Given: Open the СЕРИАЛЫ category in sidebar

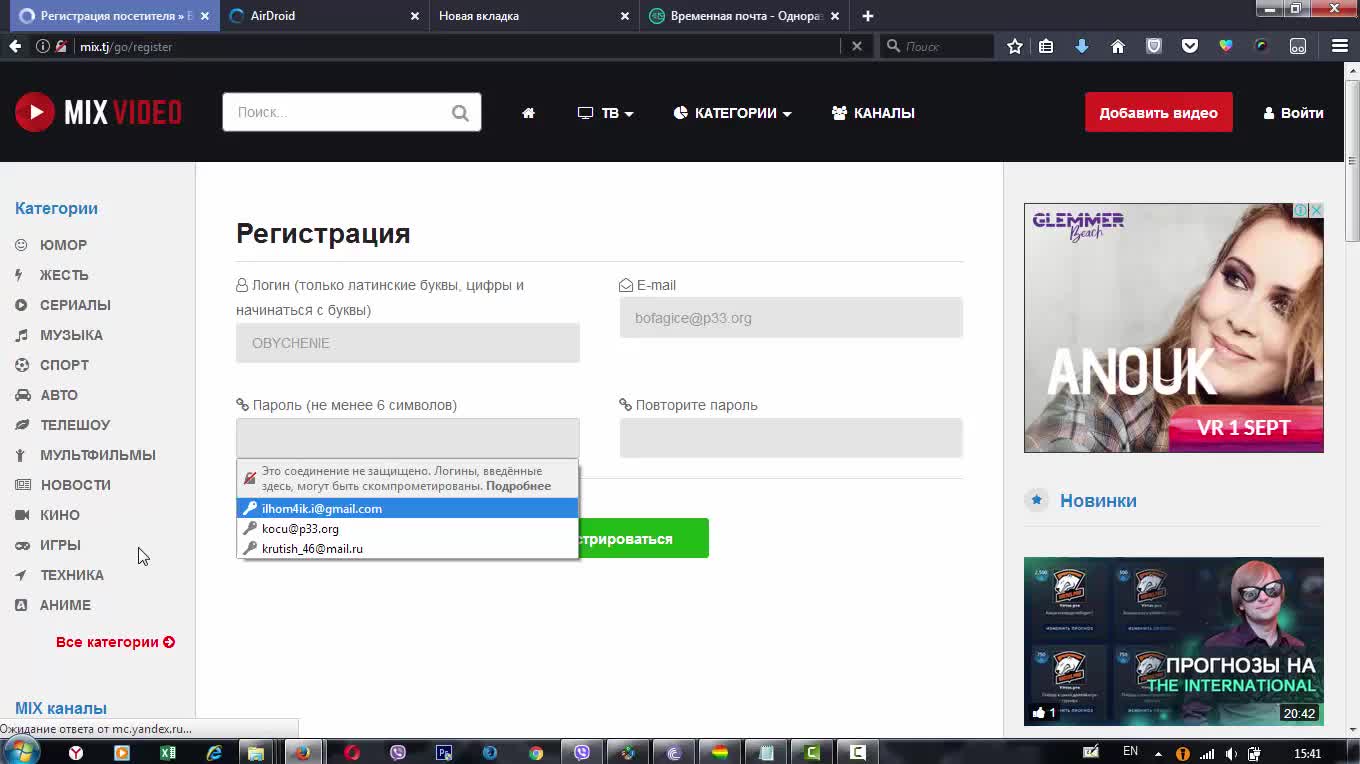Looking at the screenshot, I should [75, 305].
